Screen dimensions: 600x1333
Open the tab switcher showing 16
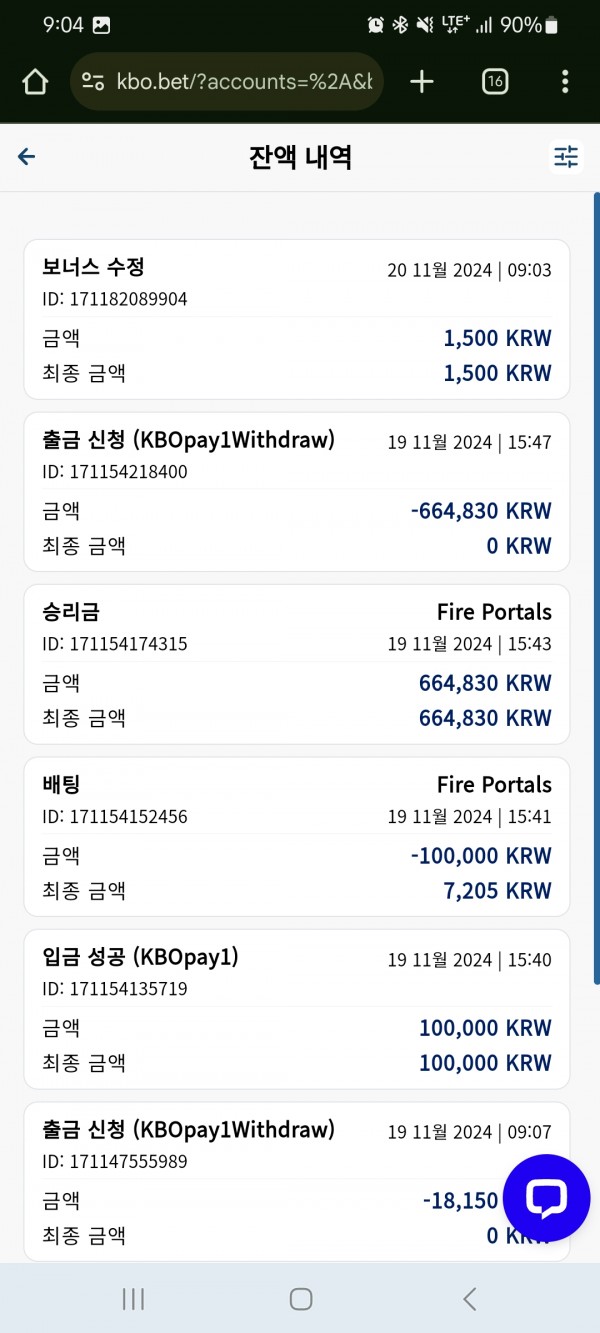click(494, 82)
